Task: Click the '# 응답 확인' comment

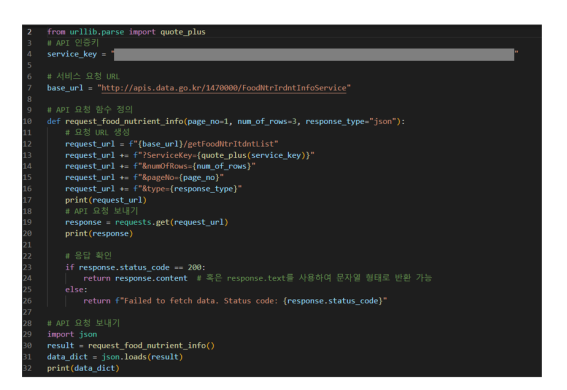Action: (x=88, y=256)
